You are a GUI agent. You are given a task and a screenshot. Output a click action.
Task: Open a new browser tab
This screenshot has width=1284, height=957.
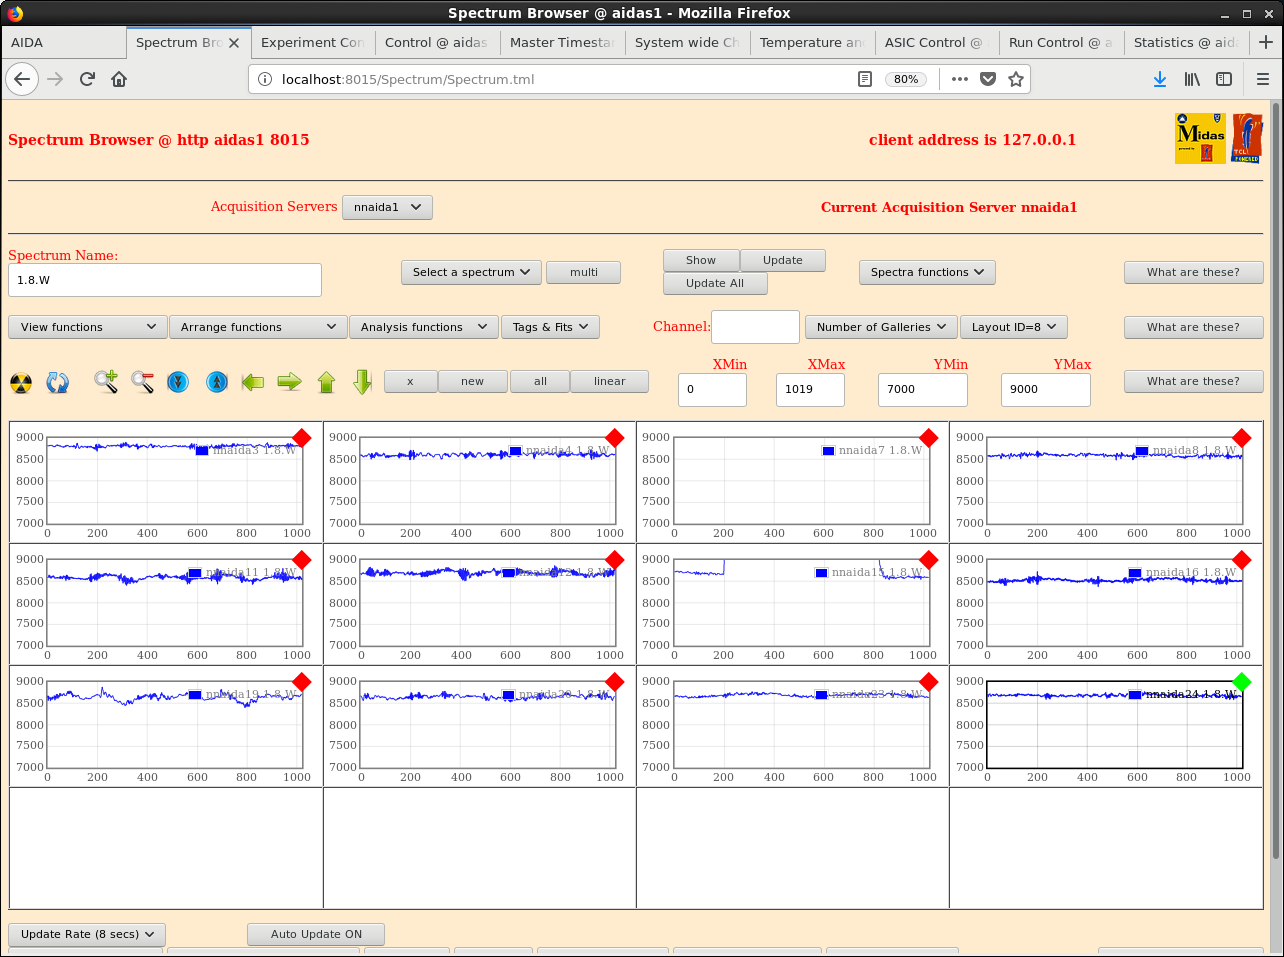tap(1266, 42)
